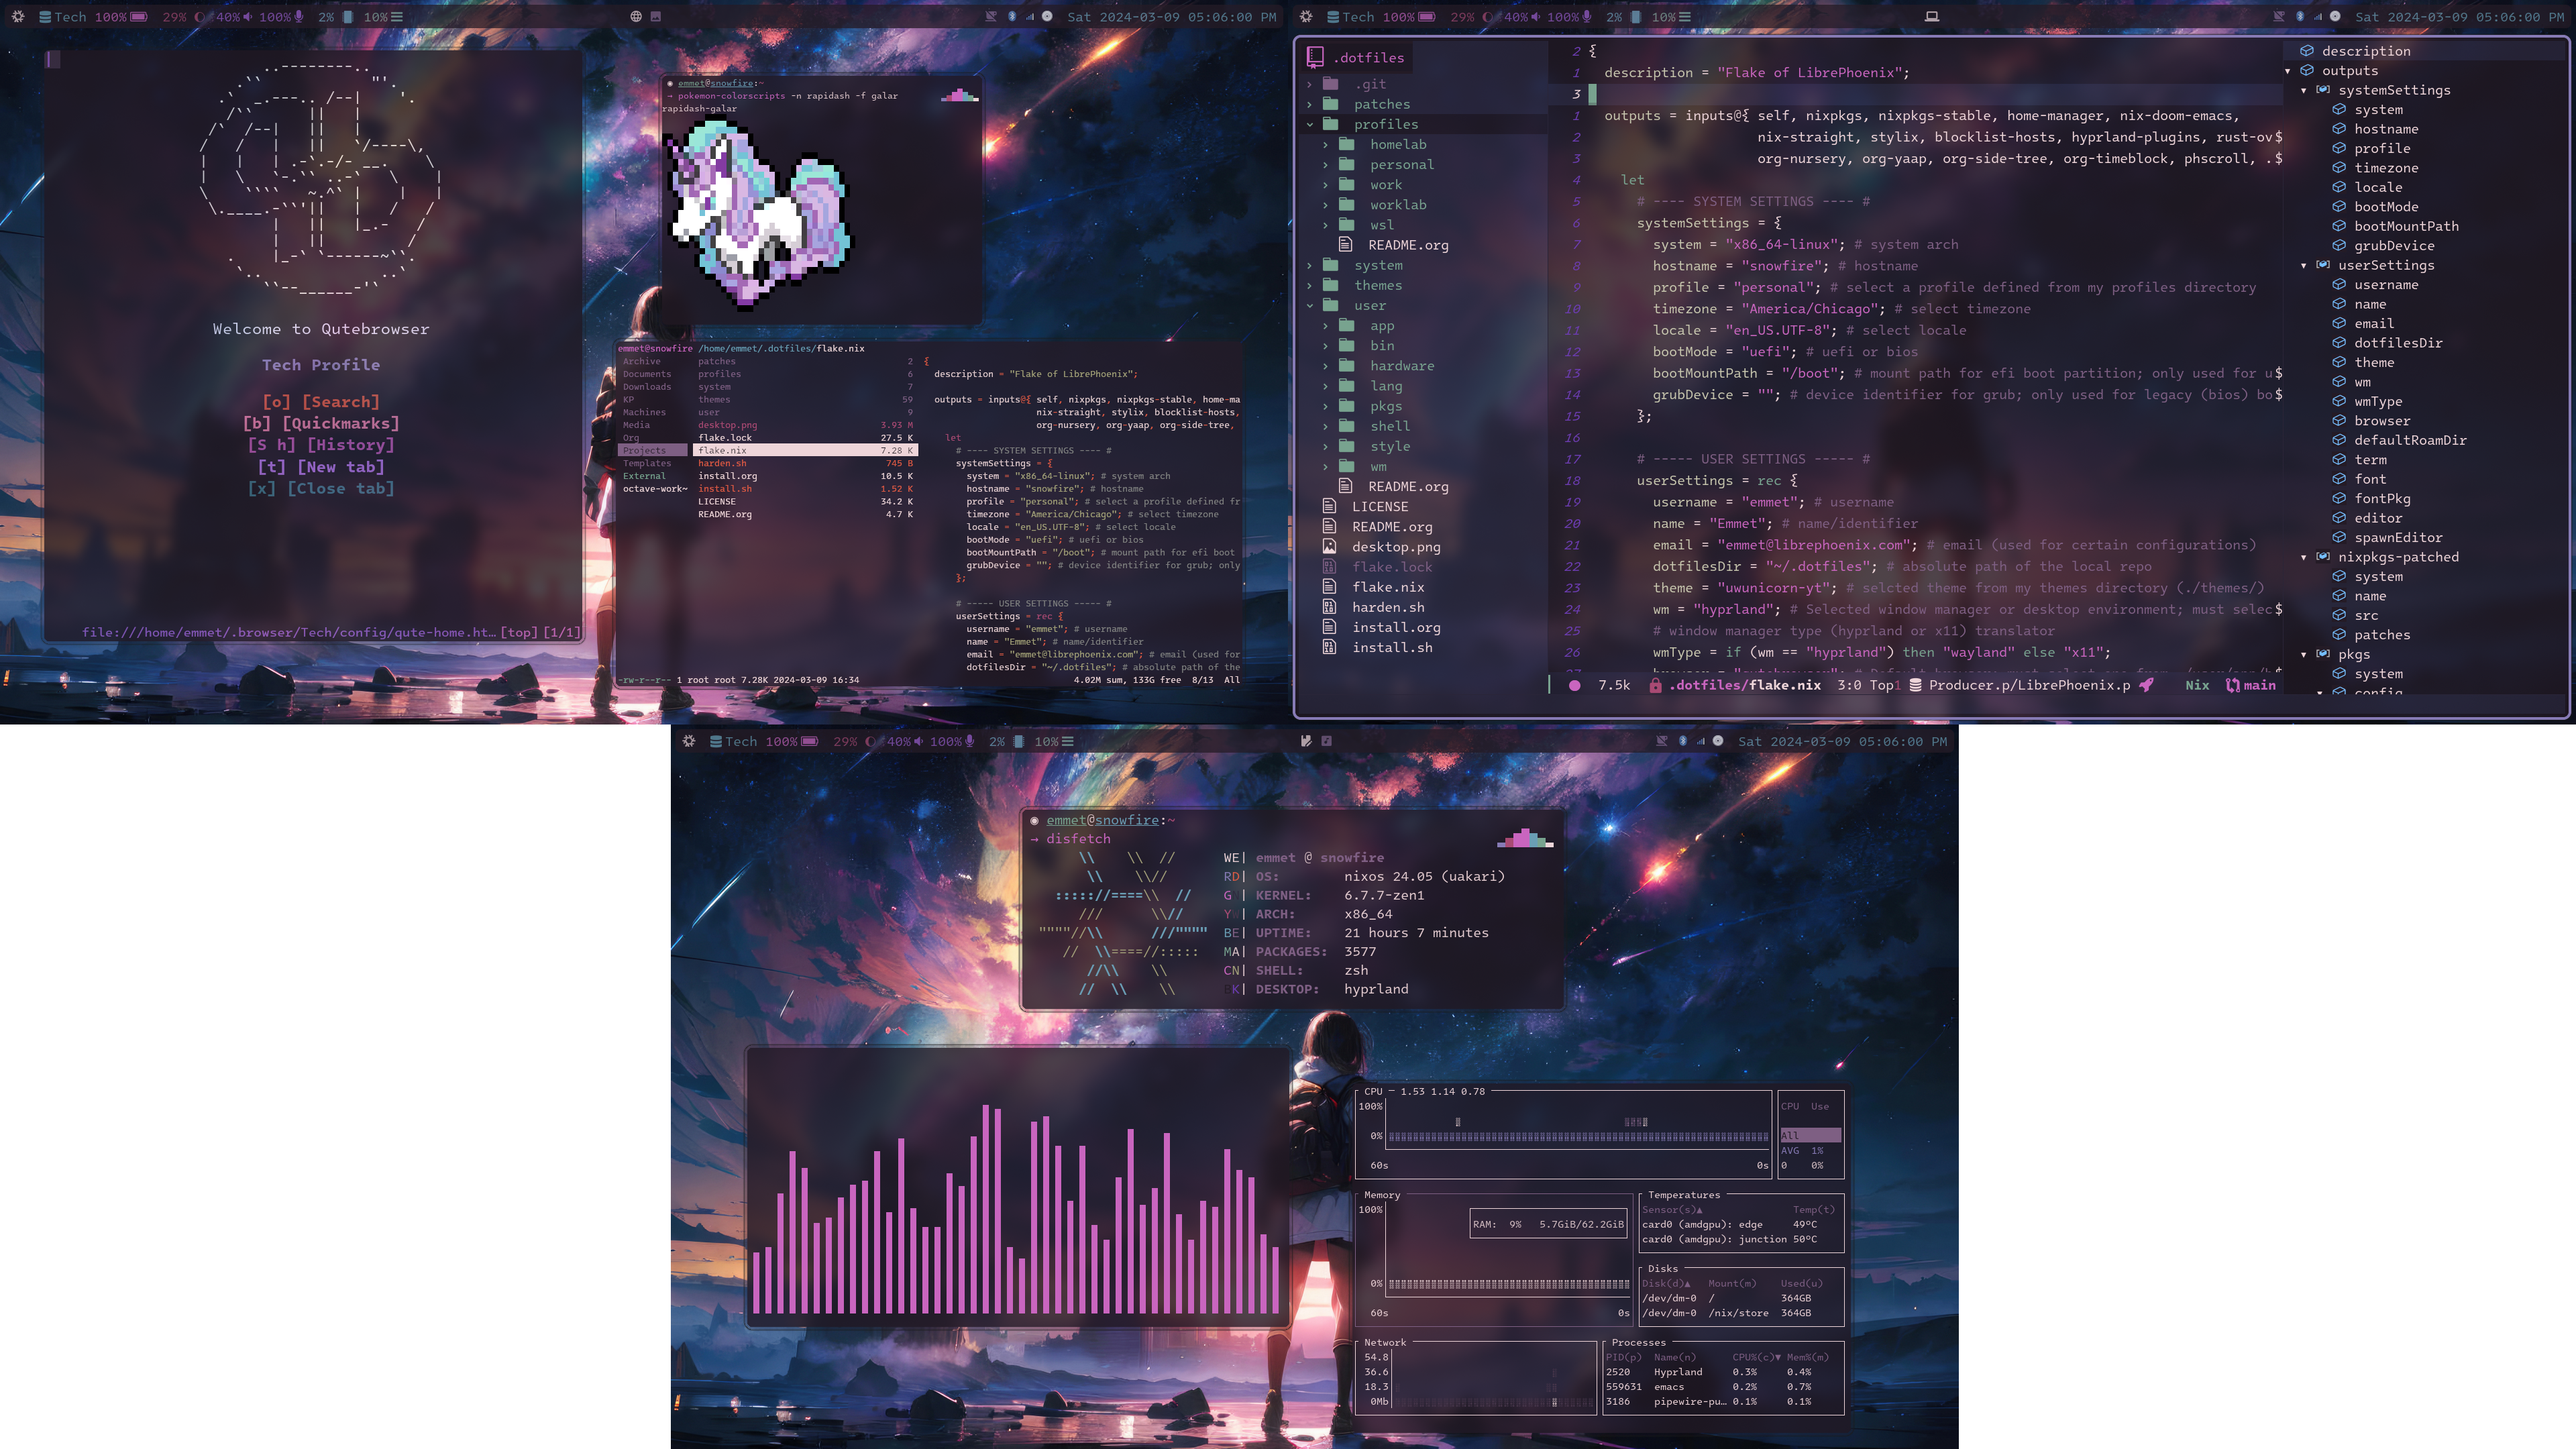Toggle visibility of user folder contents

1311,305
